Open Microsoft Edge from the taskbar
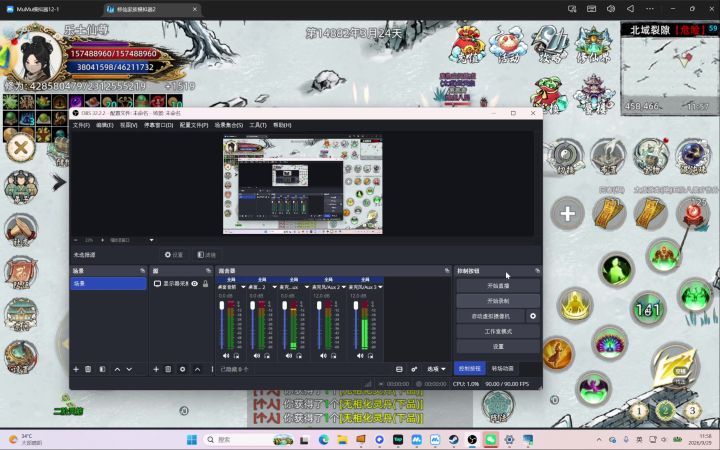Viewport: 720px width, 450px height. pos(324,440)
